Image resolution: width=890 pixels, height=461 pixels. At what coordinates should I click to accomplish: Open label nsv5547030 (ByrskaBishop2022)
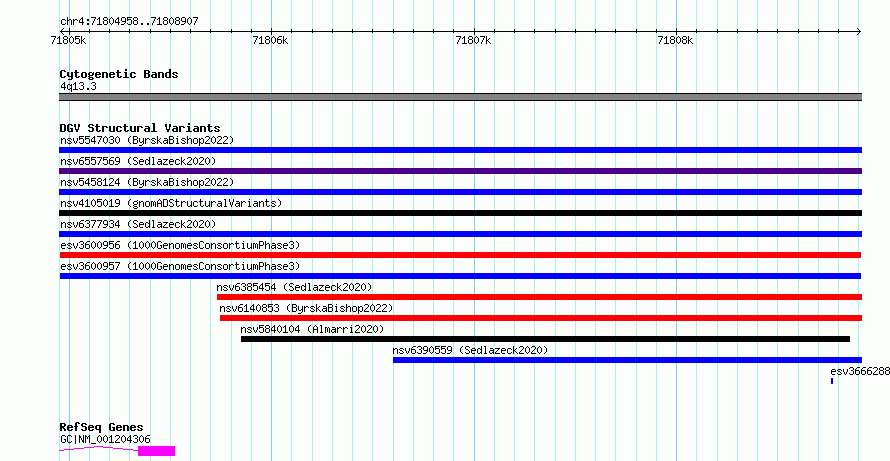147,140
